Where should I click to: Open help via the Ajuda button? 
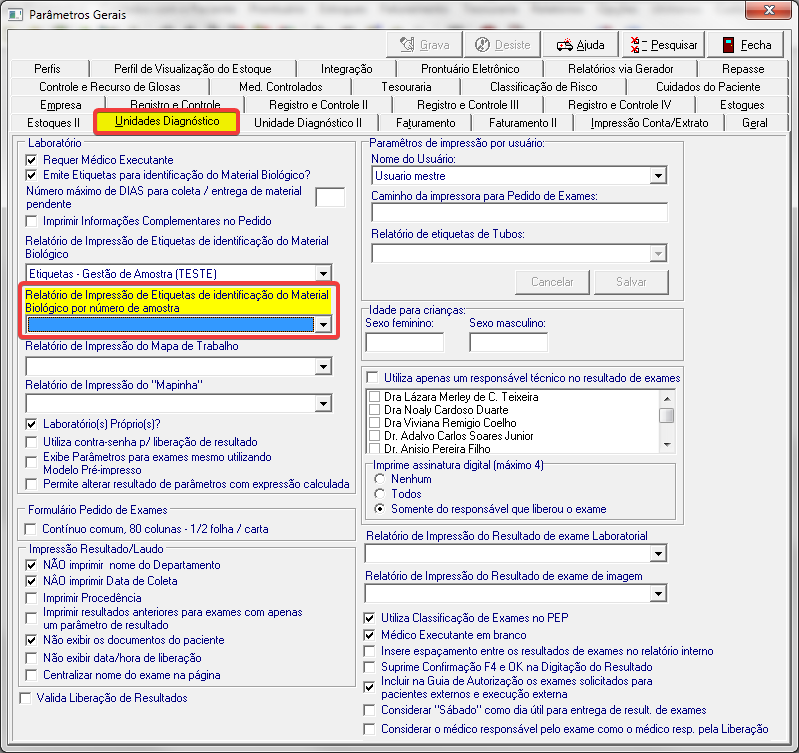pyautogui.click(x=581, y=45)
